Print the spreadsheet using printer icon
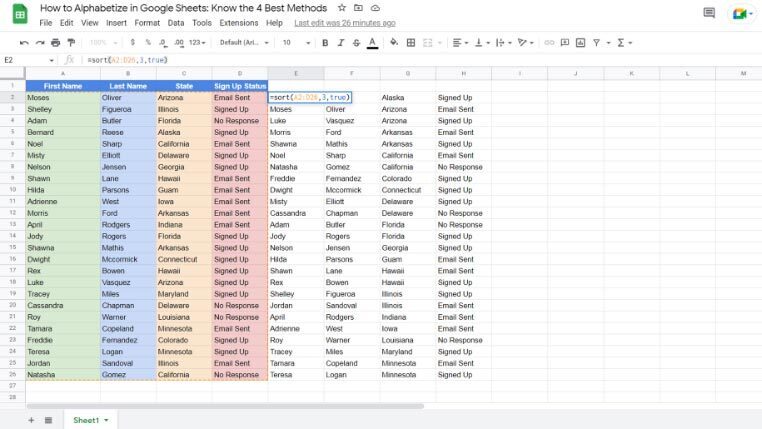Image resolution: width=762 pixels, height=429 pixels. [55, 43]
